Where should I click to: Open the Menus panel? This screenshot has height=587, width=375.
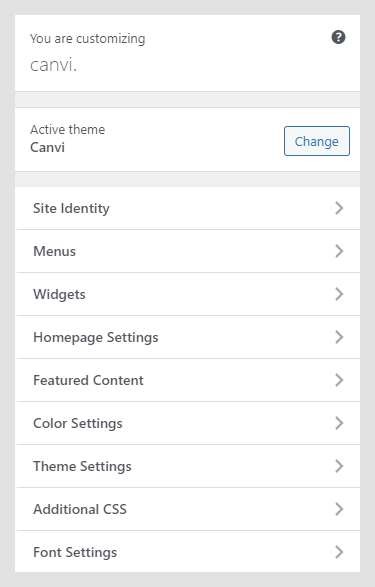188,251
